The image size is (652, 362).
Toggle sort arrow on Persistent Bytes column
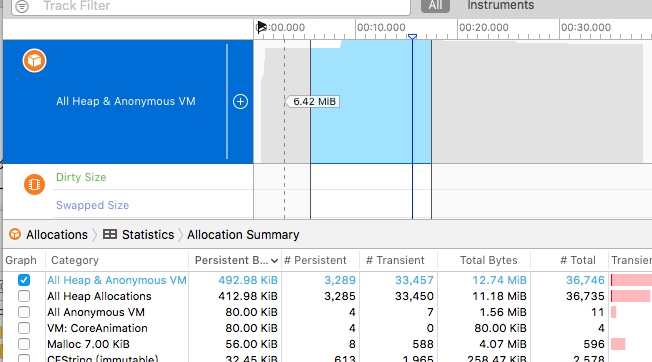point(274,261)
